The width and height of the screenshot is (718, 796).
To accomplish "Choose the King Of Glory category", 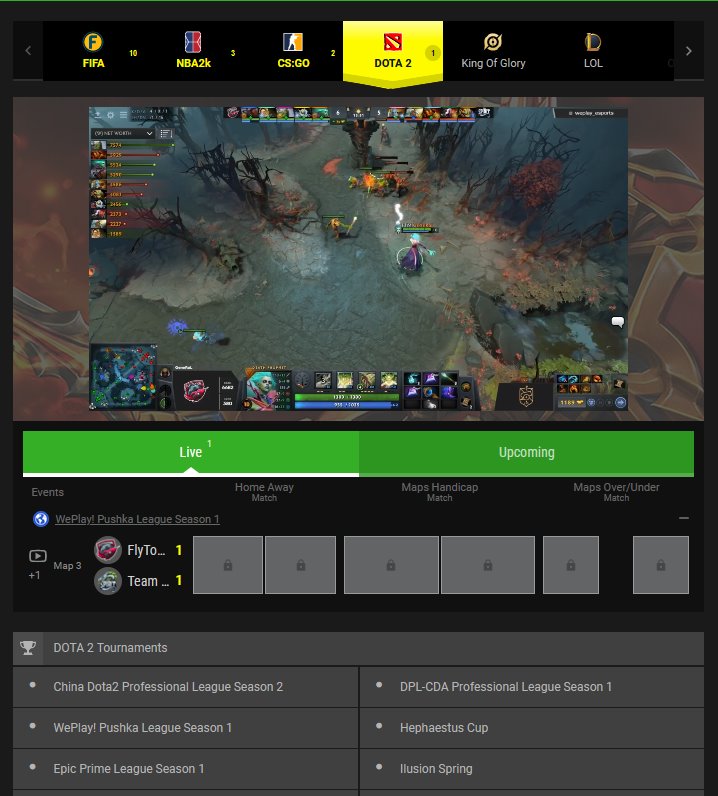I will coord(493,51).
